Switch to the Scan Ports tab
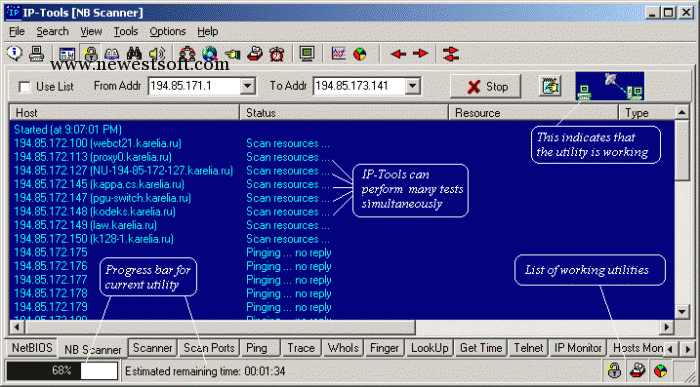This screenshot has width=700, height=387. (x=209, y=348)
